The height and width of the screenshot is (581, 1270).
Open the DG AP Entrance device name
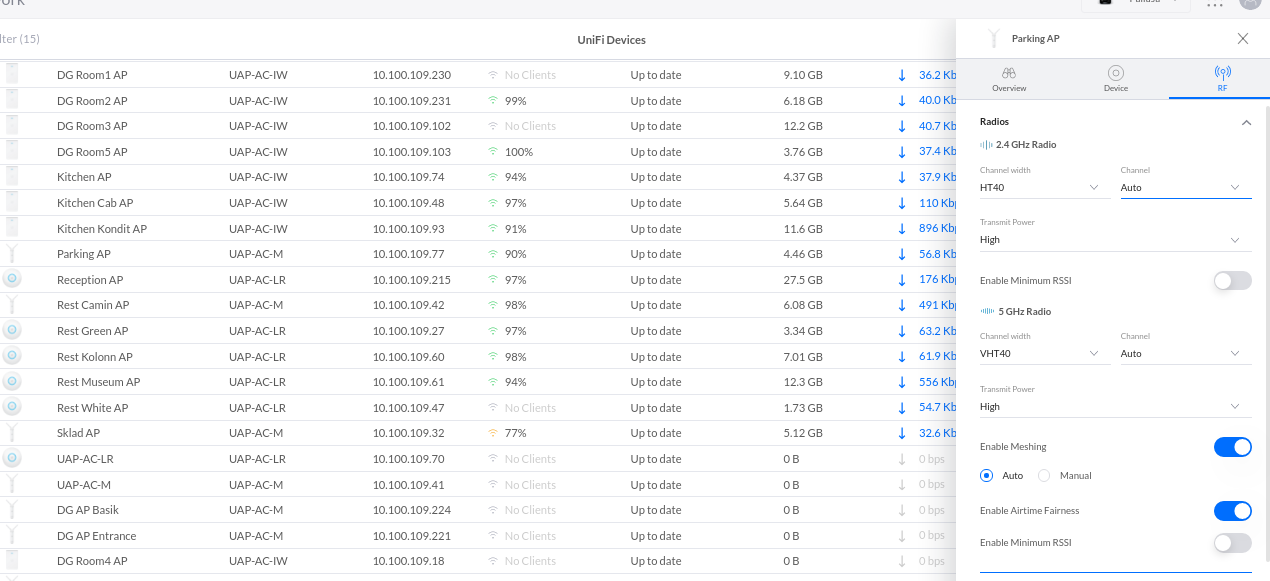point(97,536)
